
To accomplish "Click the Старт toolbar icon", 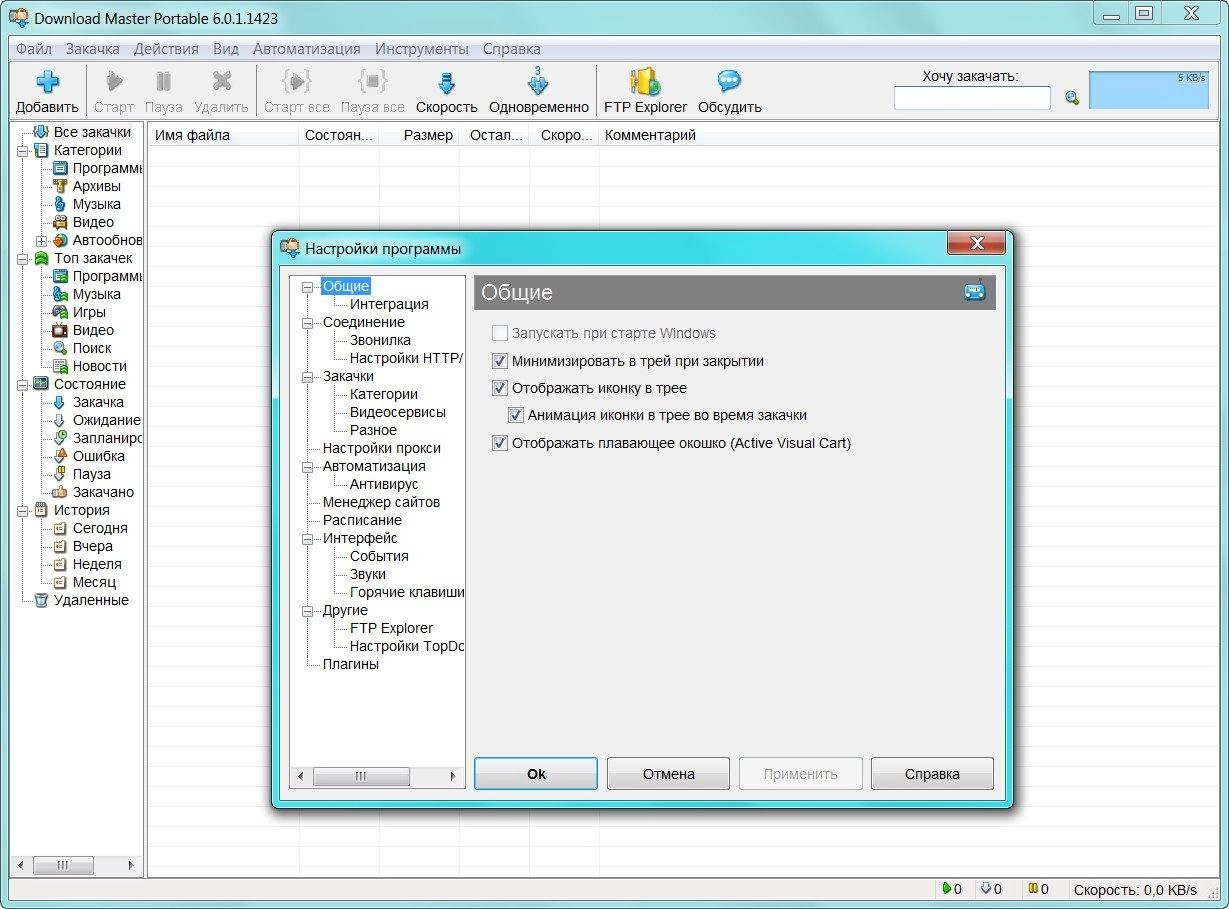I will click(114, 82).
